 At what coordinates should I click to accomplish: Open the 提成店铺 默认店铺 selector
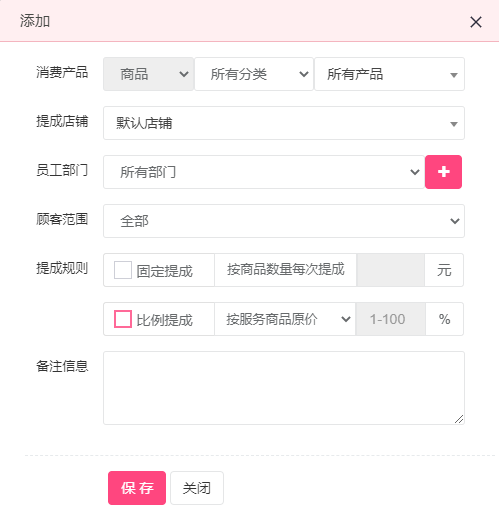[x=284, y=123]
